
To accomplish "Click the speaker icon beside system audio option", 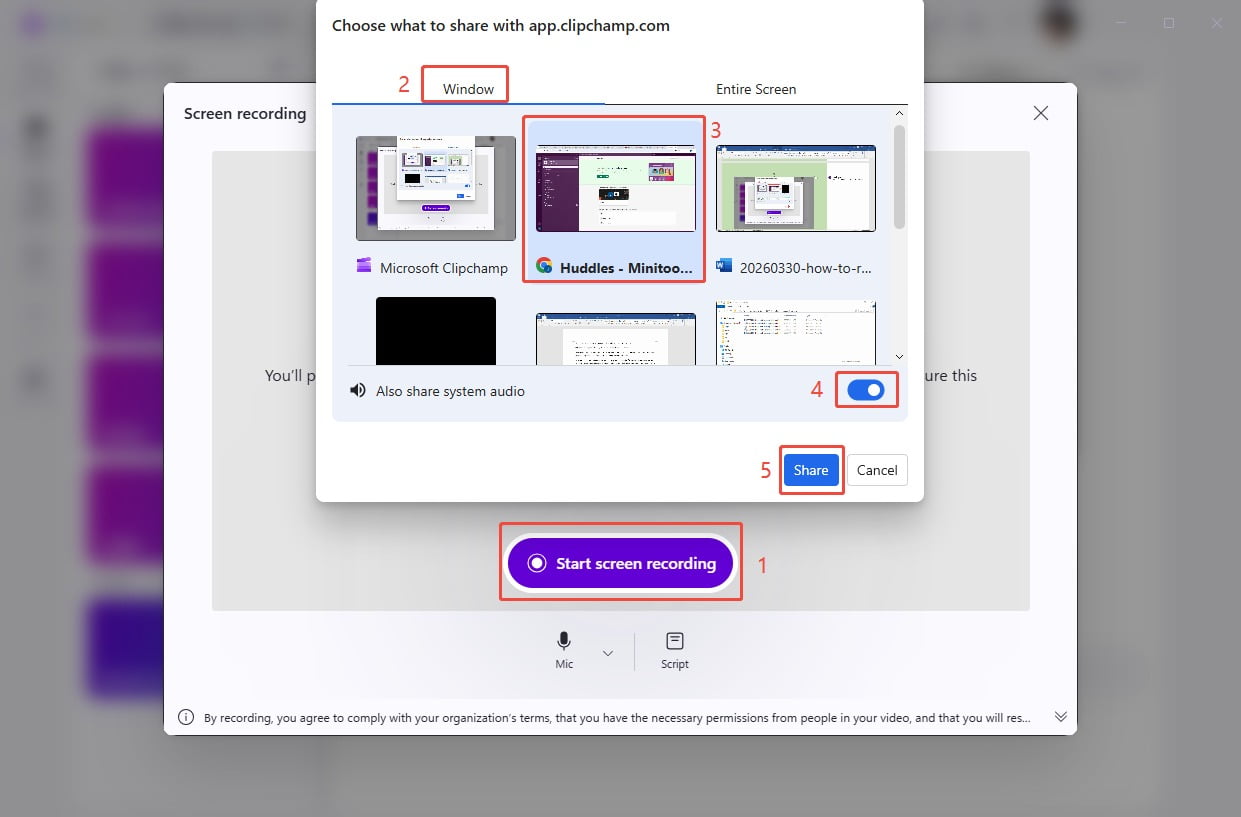I will point(358,390).
